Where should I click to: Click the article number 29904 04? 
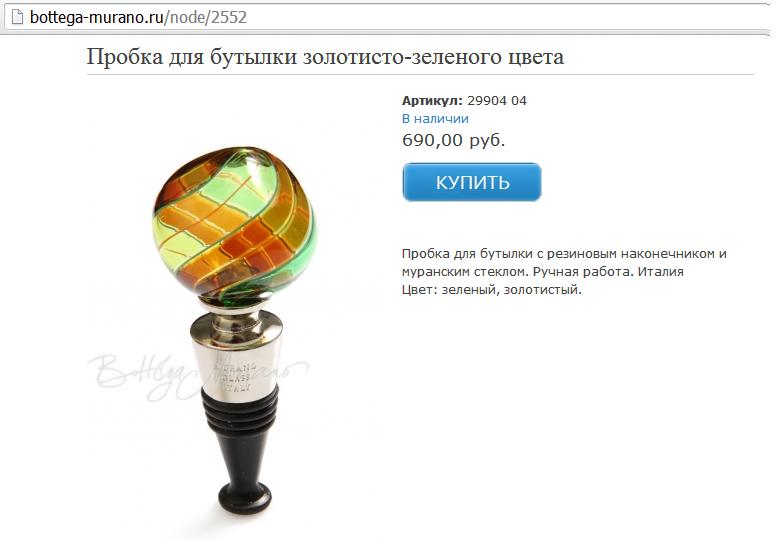point(497,101)
